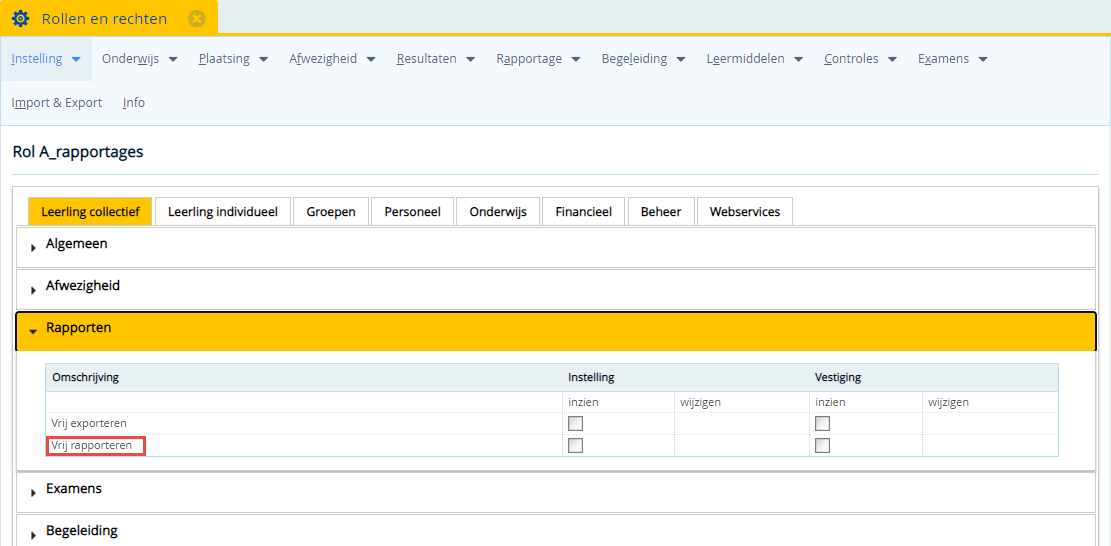This screenshot has width=1111, height=546.
Task: Click the Vestiging column header
Action: coord(838,377)
